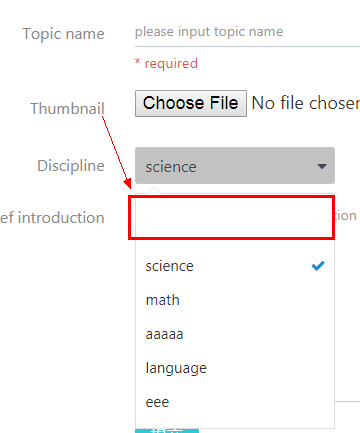360x433 pixels.
Task: Click the teal submit button at bottom
Action: coord(167,431)
